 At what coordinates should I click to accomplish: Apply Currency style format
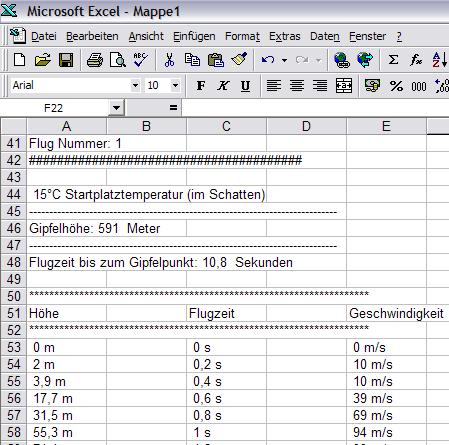[372, 86]
